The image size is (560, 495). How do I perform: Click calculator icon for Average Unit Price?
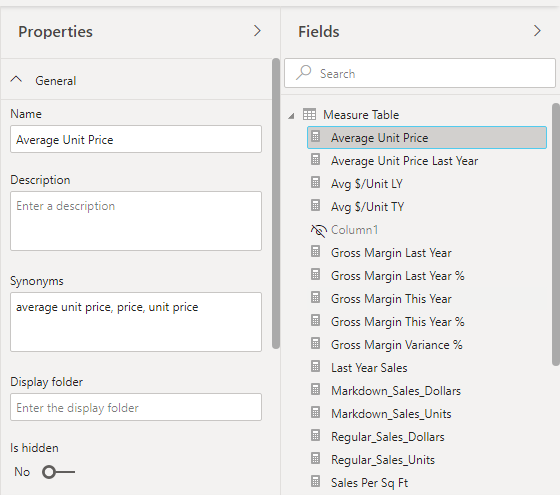click(315, 137)
